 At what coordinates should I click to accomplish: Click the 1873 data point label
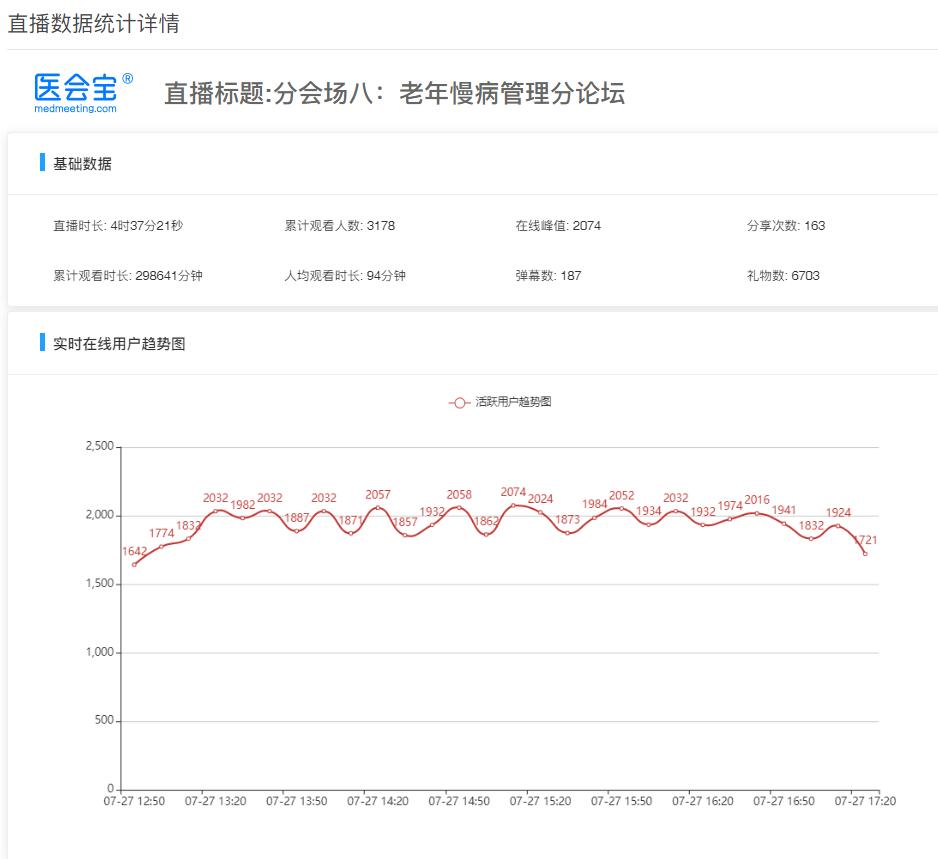click(567, 519)
